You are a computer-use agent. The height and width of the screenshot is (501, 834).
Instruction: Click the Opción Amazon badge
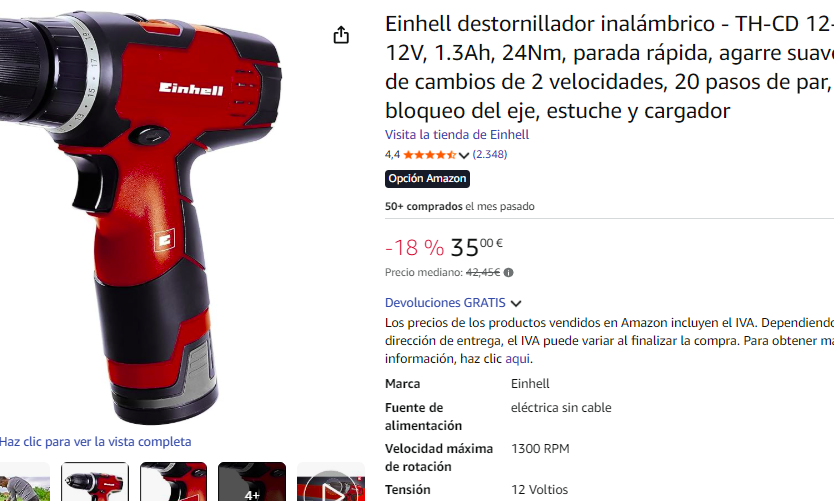coord(427,179)
